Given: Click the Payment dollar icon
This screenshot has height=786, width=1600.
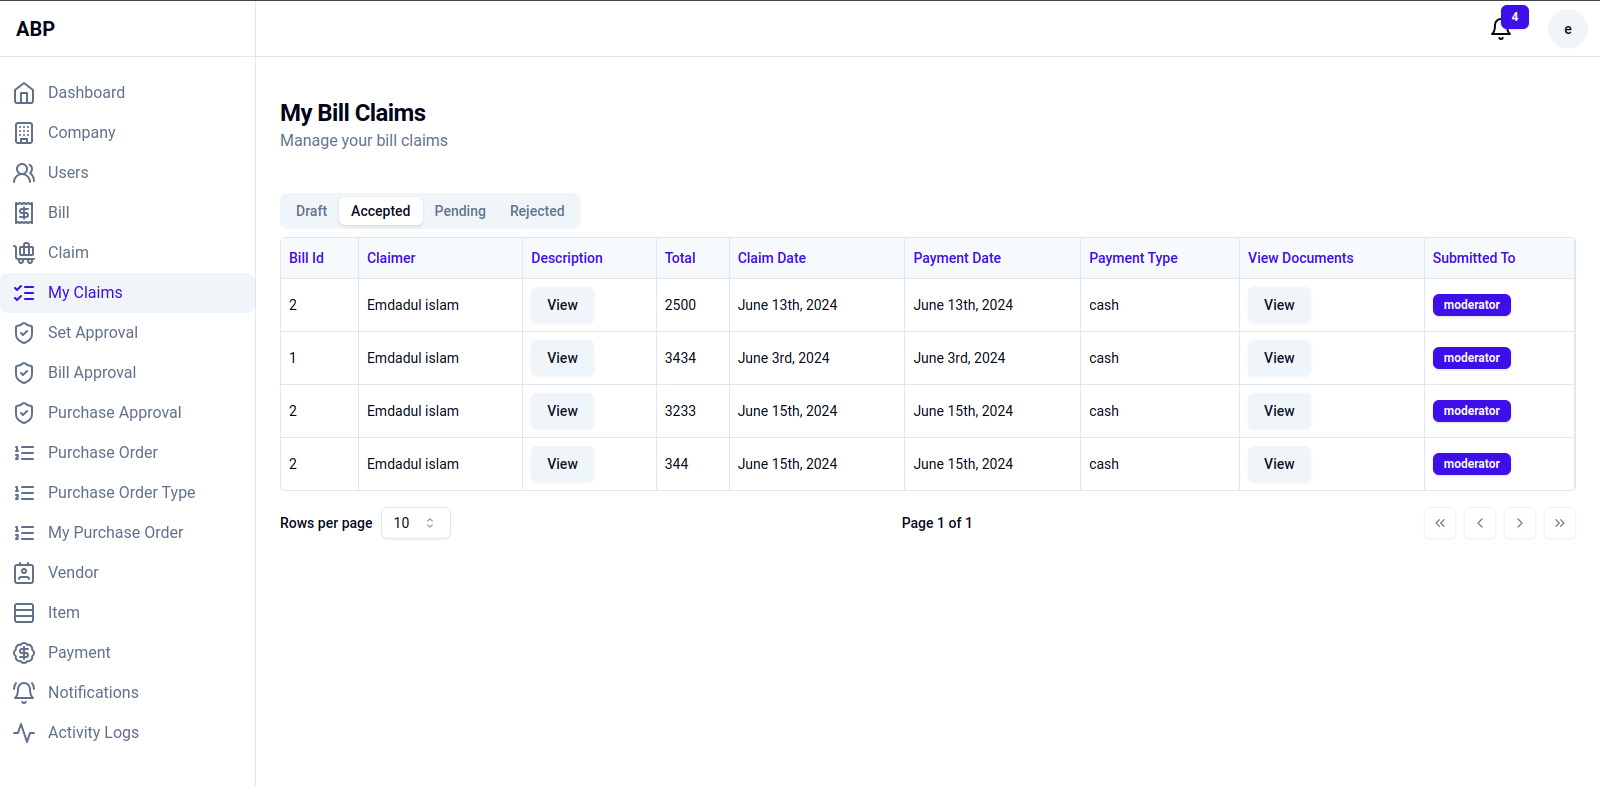Looking at the screenshot, I should pos(24,653).
